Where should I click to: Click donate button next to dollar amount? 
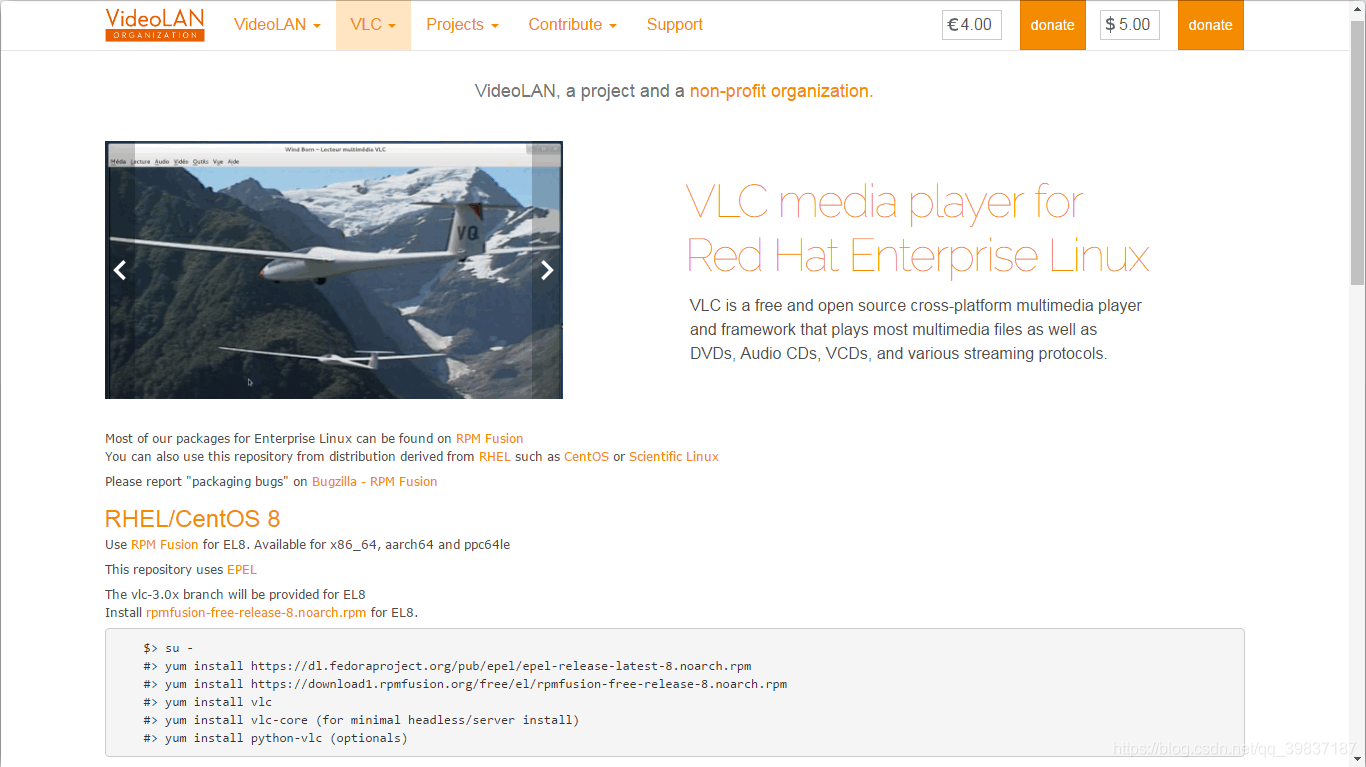[1210, 25]
